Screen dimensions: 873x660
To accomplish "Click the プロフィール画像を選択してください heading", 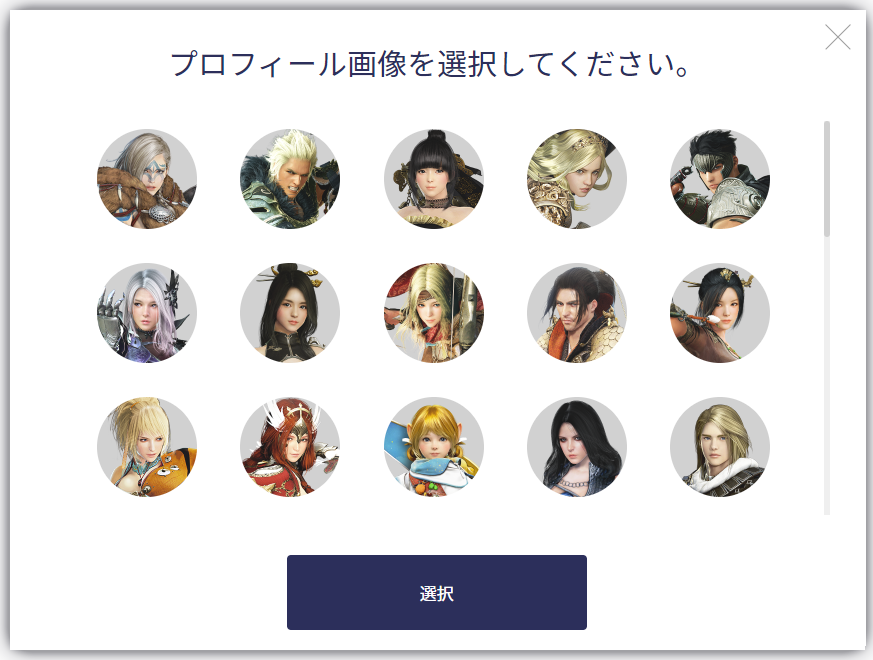I will [x=430, y=63].
